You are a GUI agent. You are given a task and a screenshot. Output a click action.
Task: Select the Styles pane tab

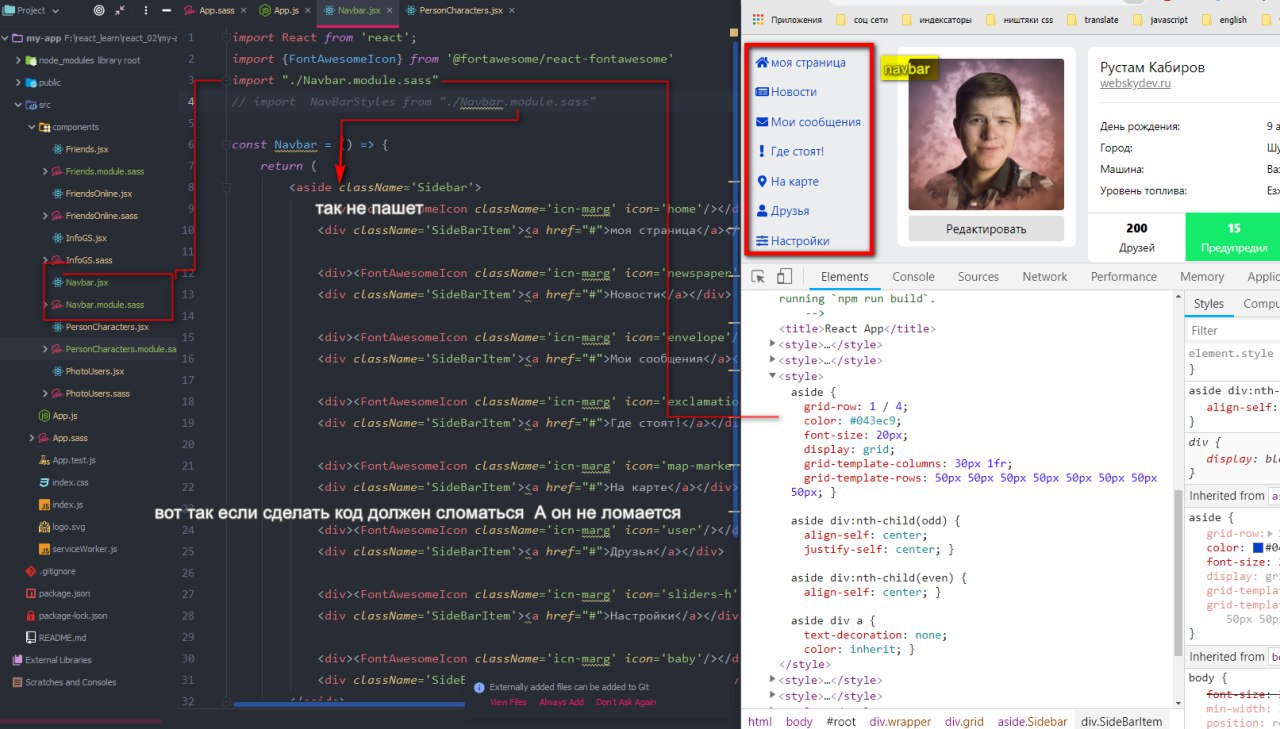click(x=1208, y=304)
